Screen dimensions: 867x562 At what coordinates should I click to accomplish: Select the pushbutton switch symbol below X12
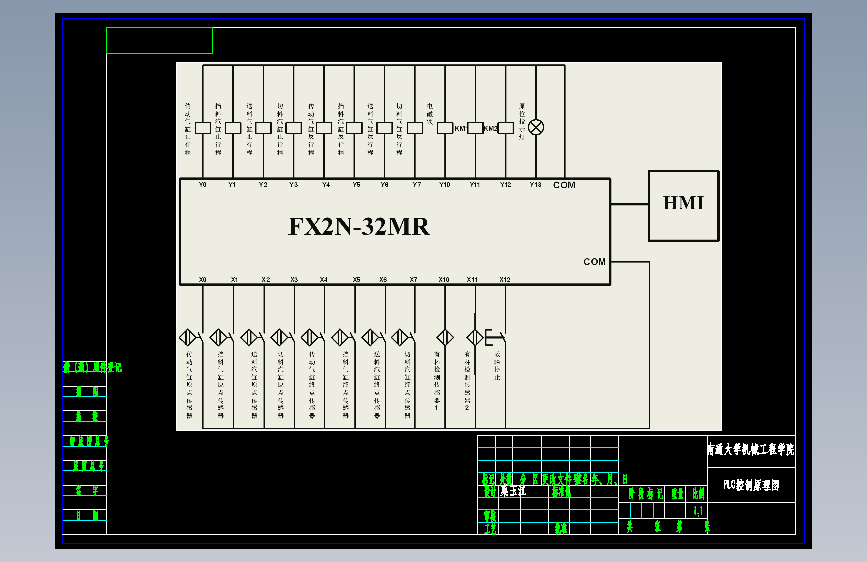[495, 337]
